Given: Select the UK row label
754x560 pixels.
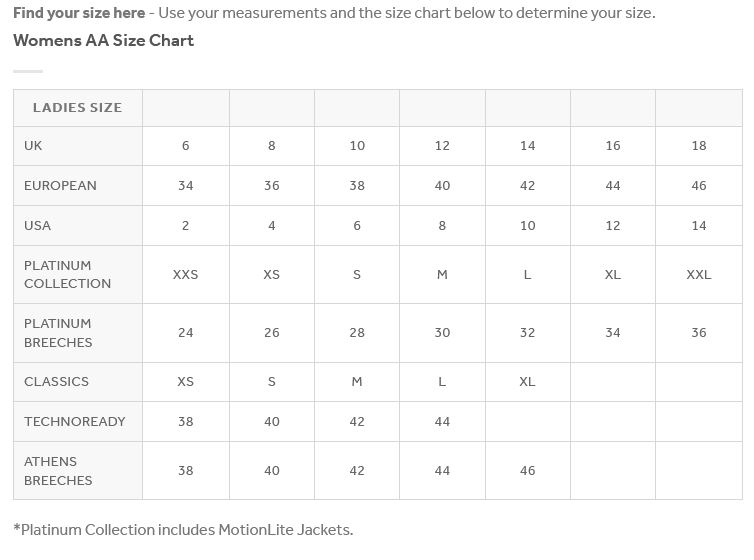Looking at the screenshot, I should pyautogui.click(x=77, y=146).
